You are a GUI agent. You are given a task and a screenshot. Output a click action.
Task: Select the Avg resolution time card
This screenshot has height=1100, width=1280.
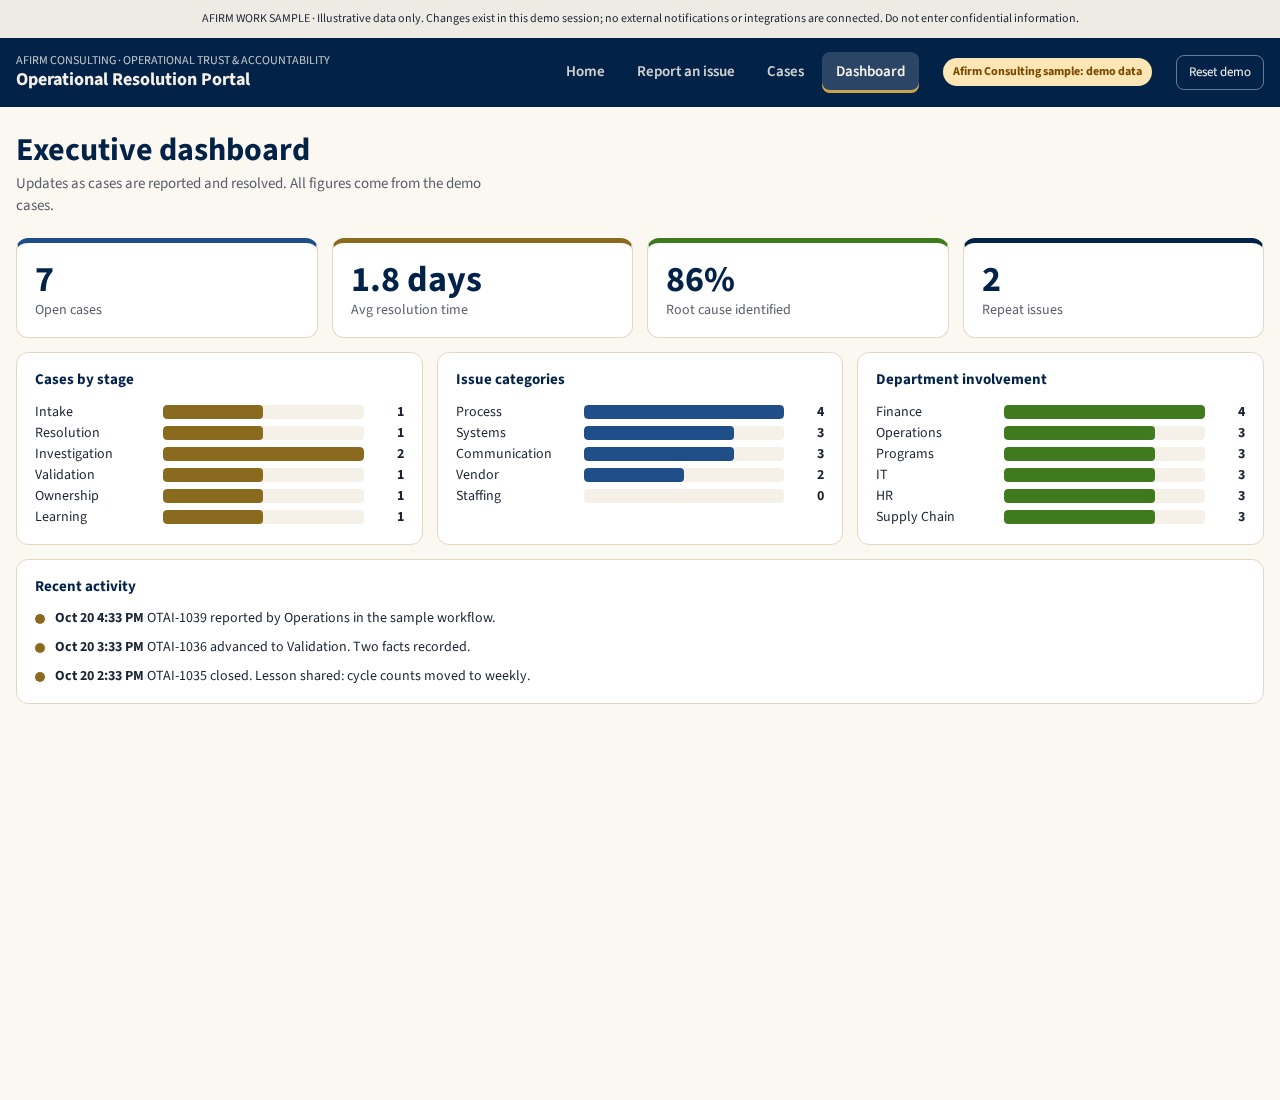tap(482, 288)
